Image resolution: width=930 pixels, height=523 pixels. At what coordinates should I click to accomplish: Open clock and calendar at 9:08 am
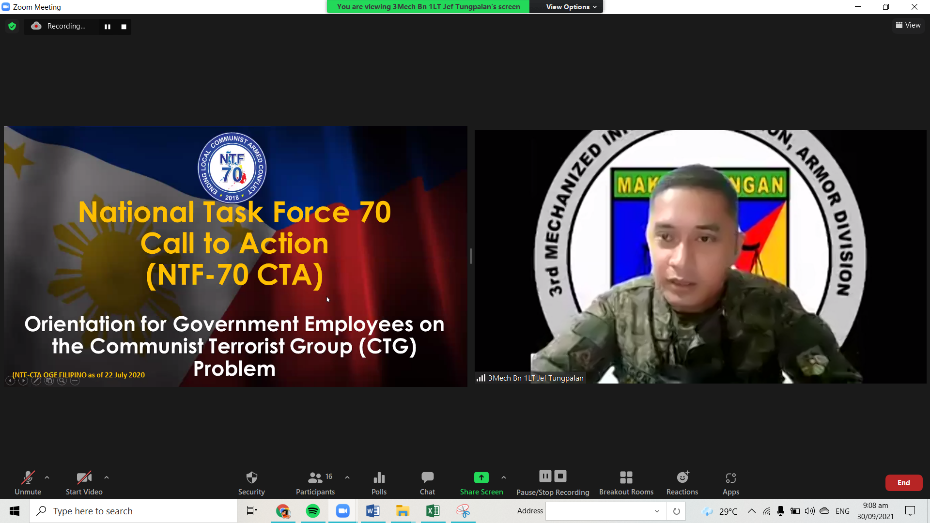click(875, 511)
